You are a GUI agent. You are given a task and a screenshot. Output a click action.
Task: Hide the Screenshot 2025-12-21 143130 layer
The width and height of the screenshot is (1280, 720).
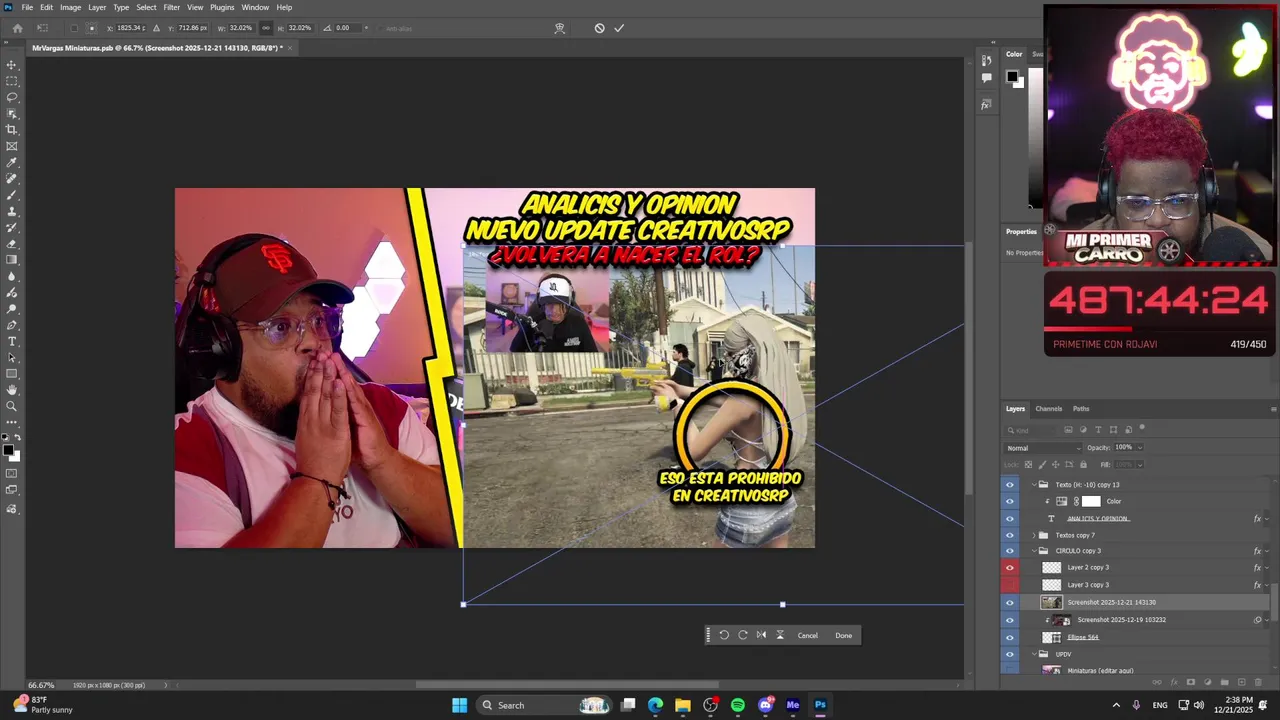[x=1009, y=602]
